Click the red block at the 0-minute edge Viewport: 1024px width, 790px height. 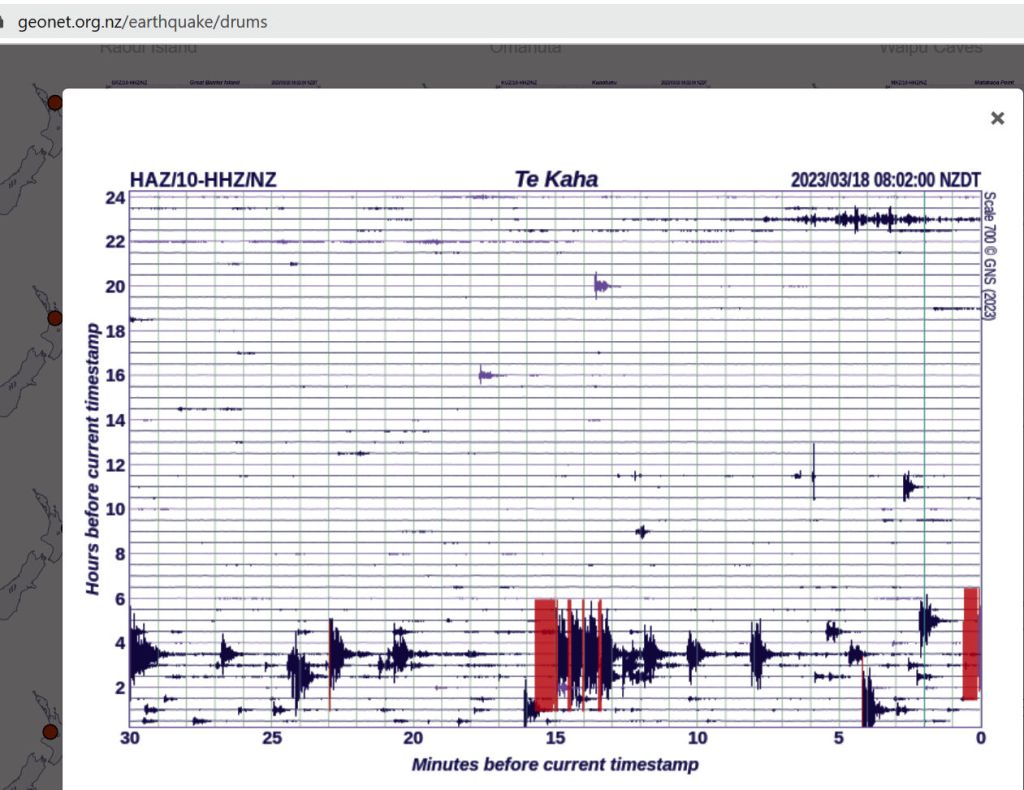(970, 643)
